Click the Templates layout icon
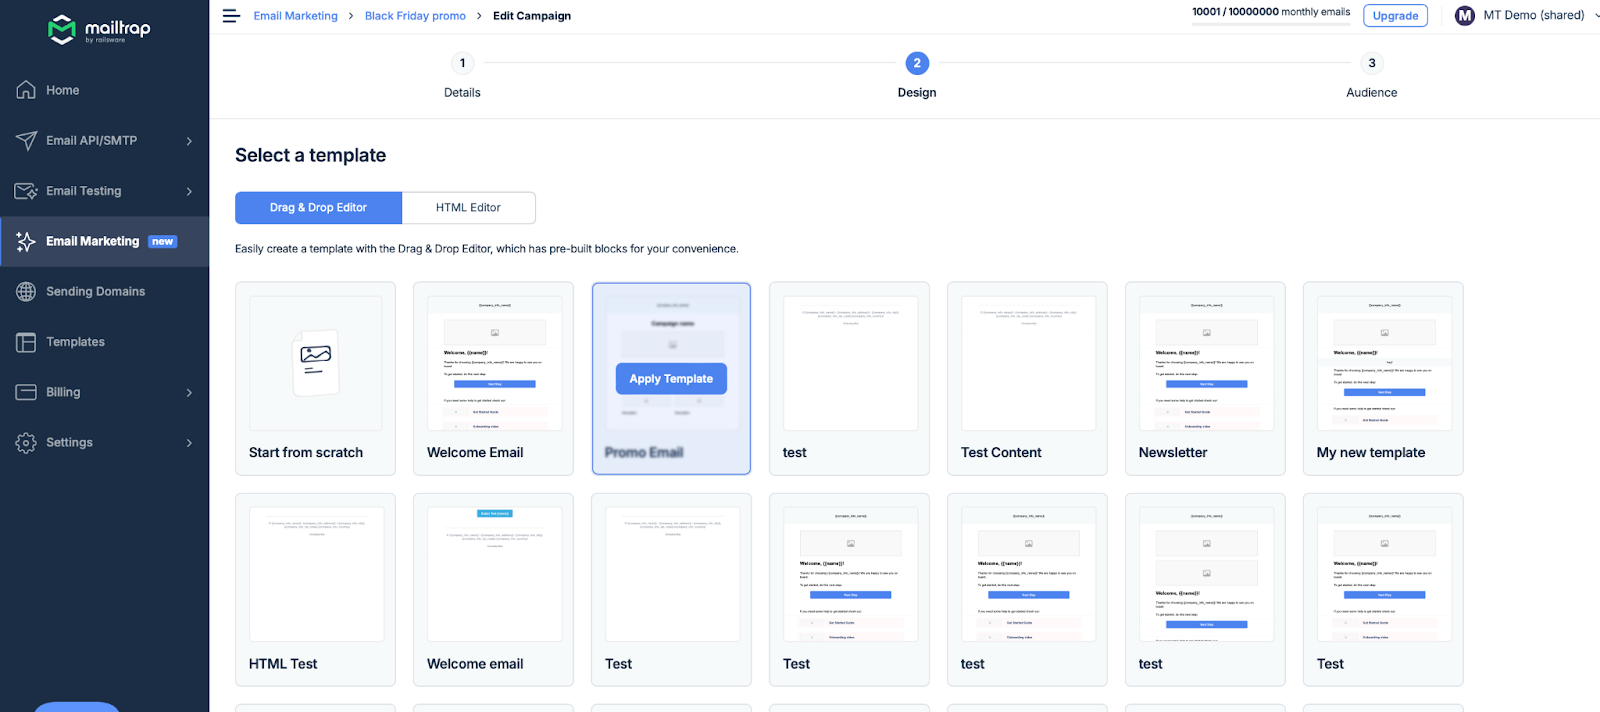The height and width of the screenshot is (712, 1600). (26, 342)
